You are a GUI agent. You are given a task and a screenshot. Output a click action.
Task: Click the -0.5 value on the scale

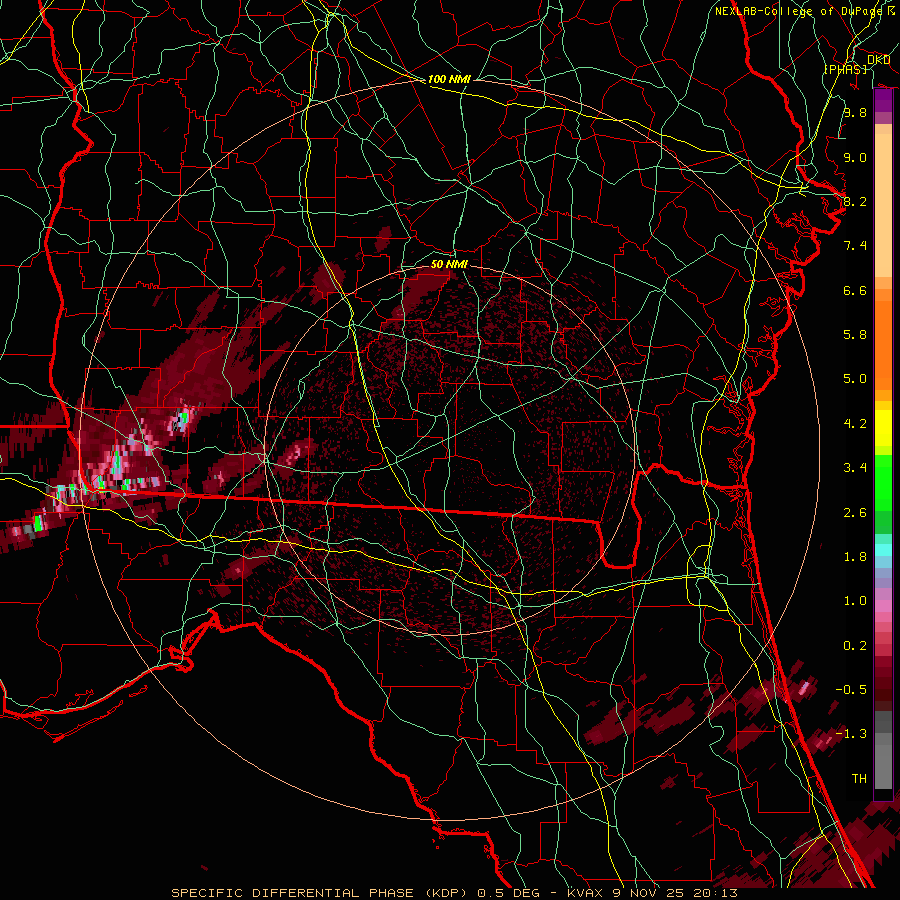[x=851, y=689]
